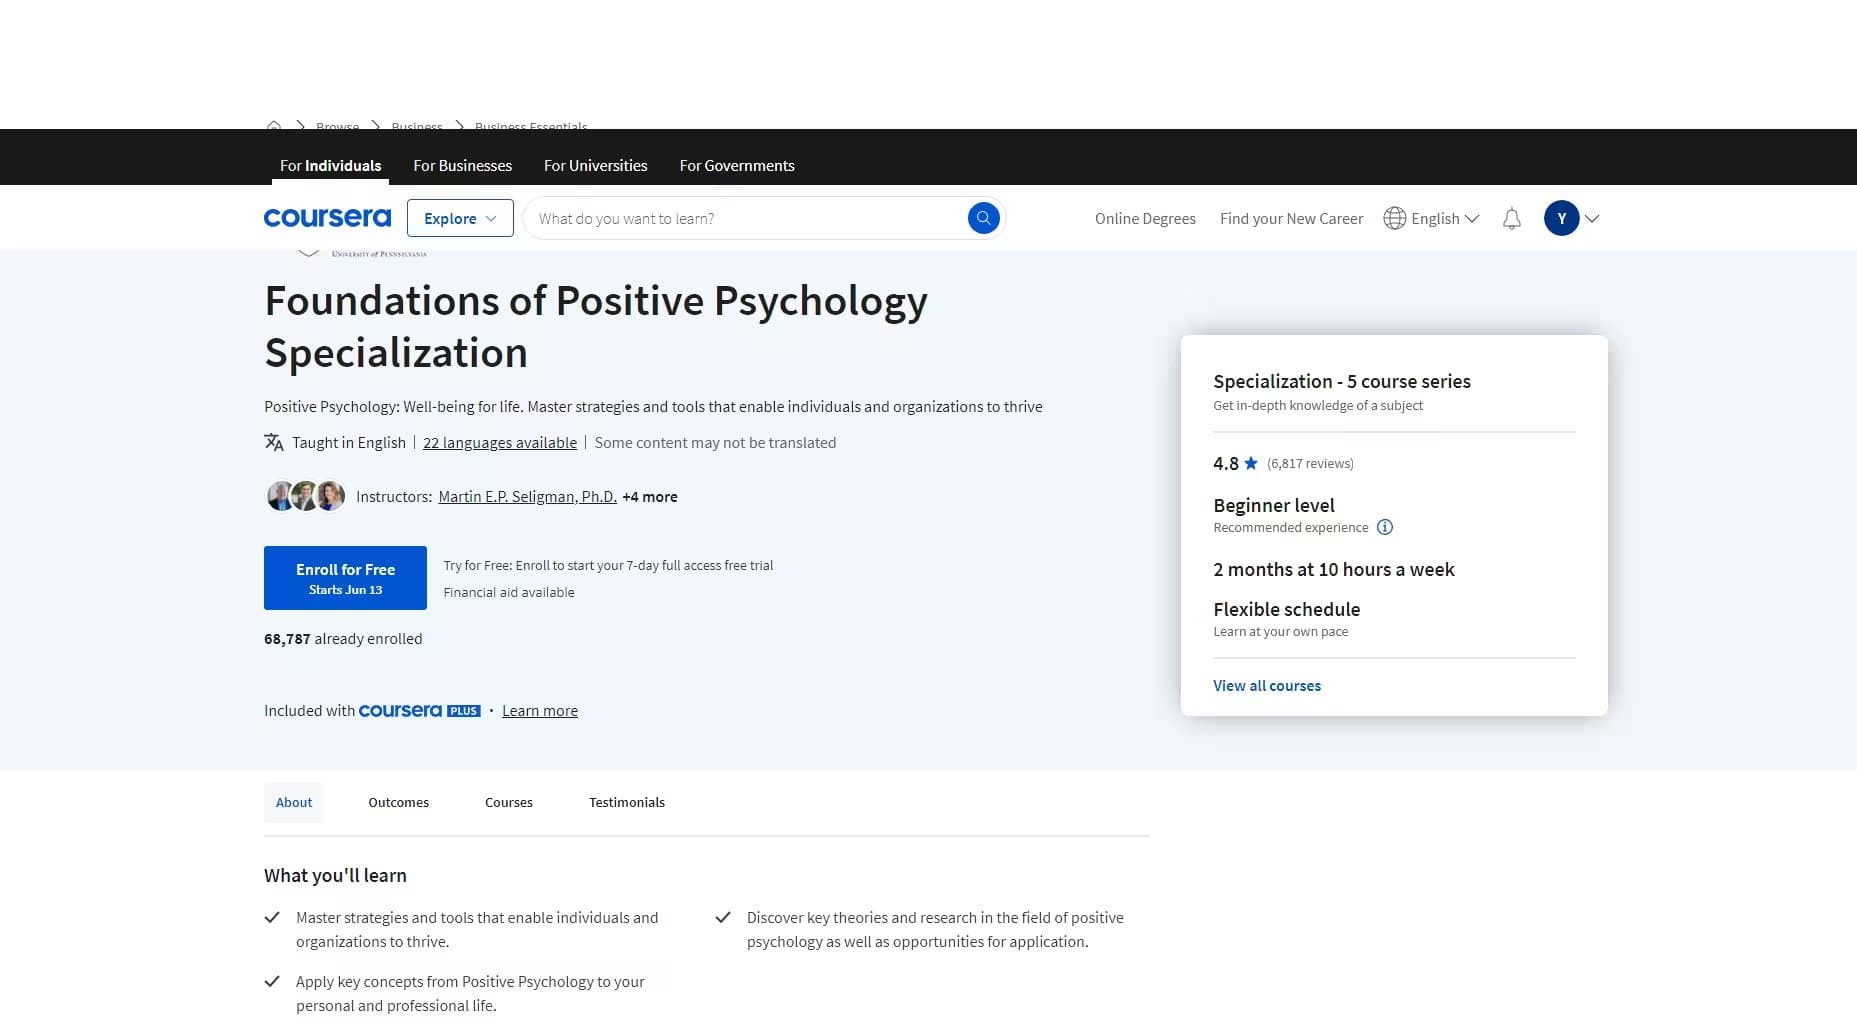Click the (6,817 reviews) text
This screenshot has width=1857, height=1019.
(1310, 463)
